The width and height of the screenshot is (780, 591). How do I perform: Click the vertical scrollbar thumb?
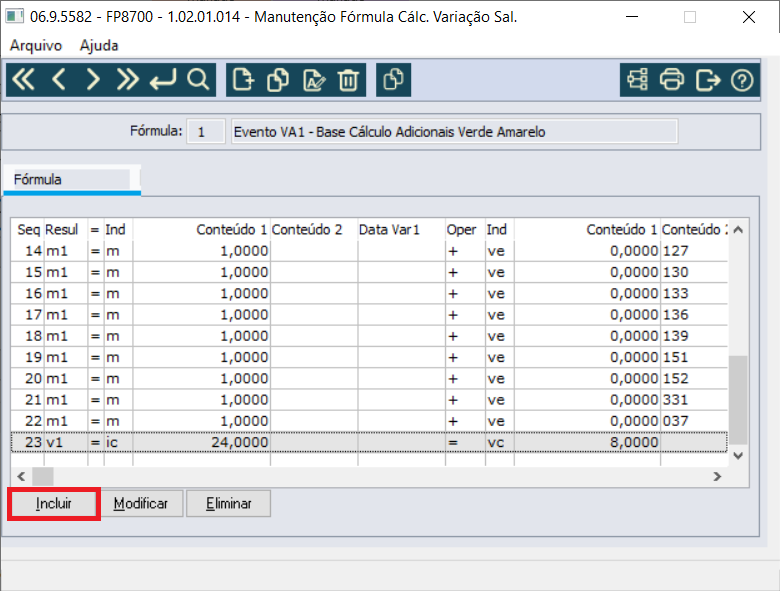coord(738,399)
